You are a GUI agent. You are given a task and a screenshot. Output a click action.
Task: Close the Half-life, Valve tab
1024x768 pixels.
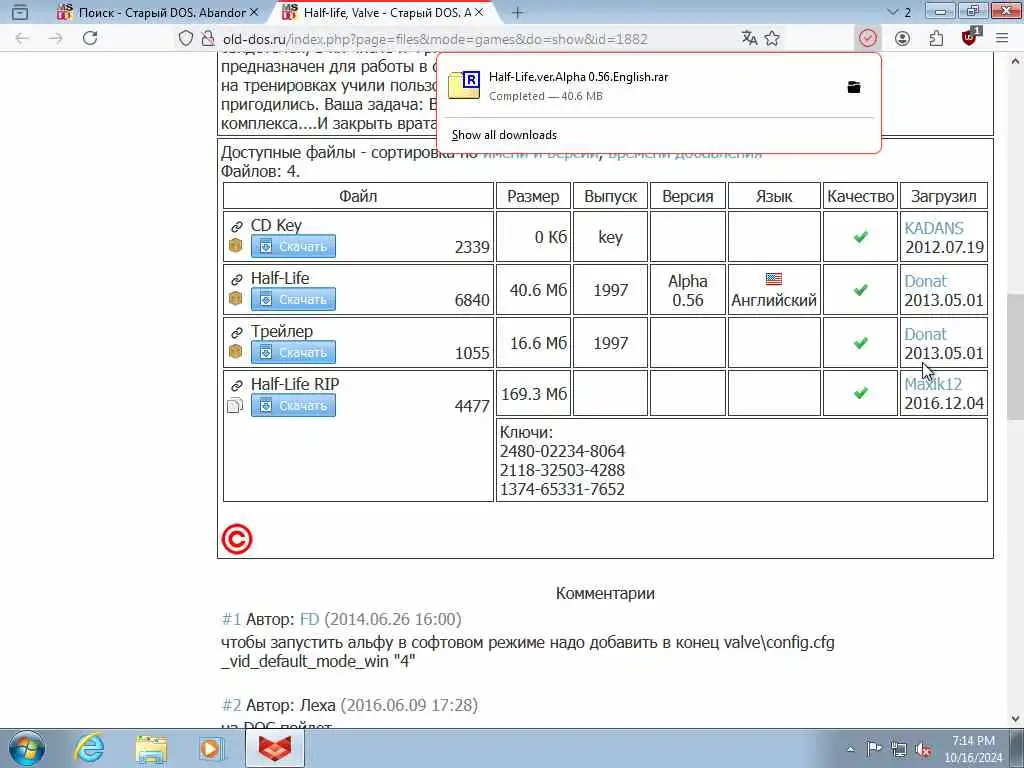[x=479, y=12]
